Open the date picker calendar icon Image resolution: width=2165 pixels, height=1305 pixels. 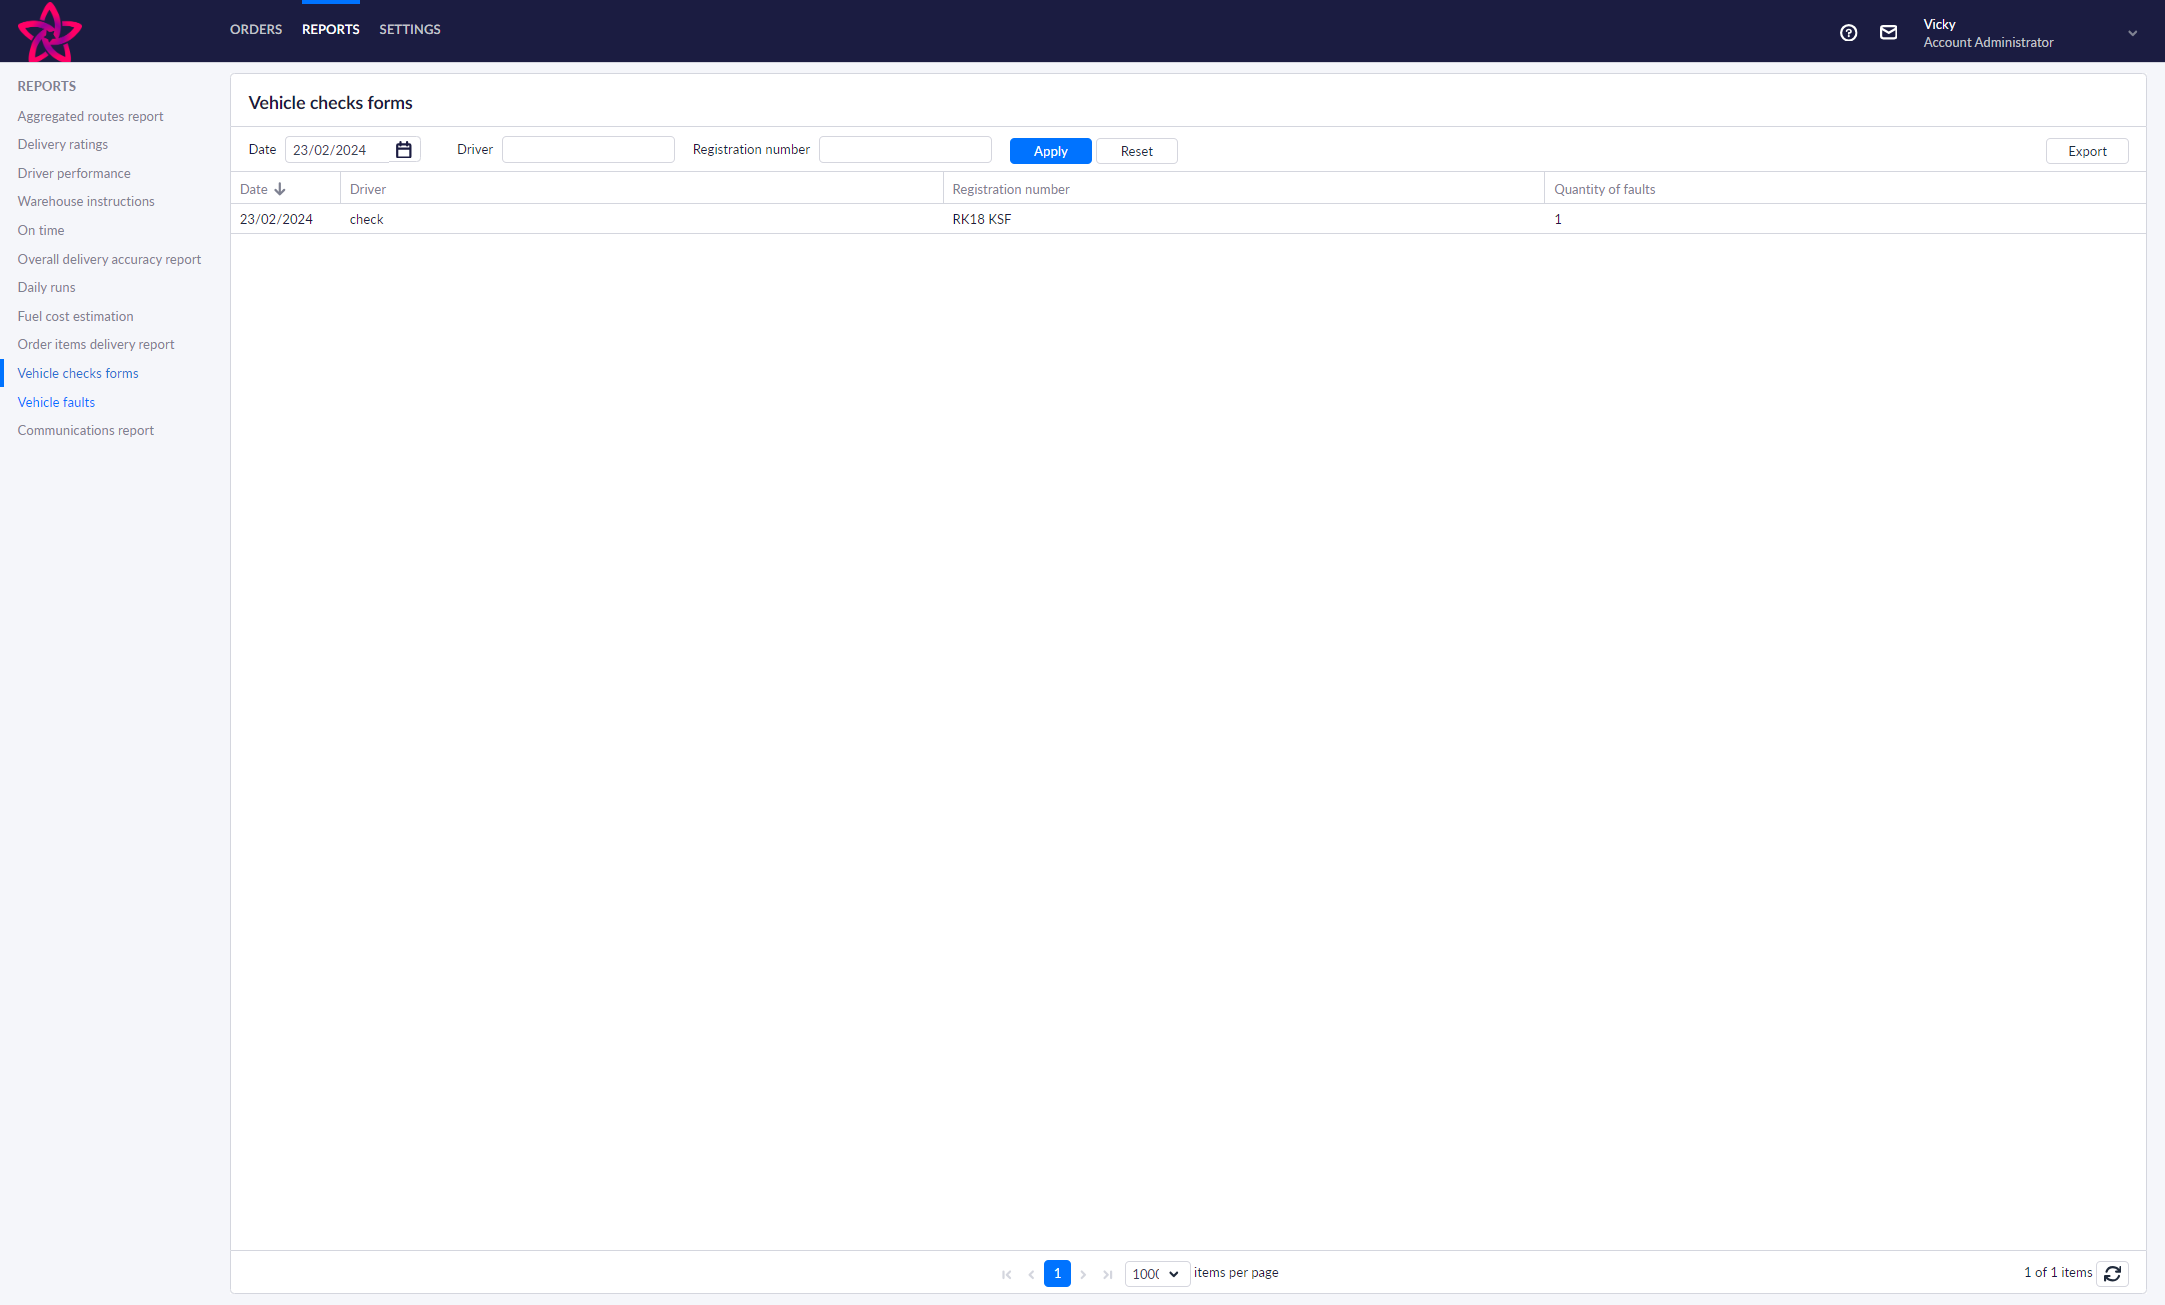point(404,150)
